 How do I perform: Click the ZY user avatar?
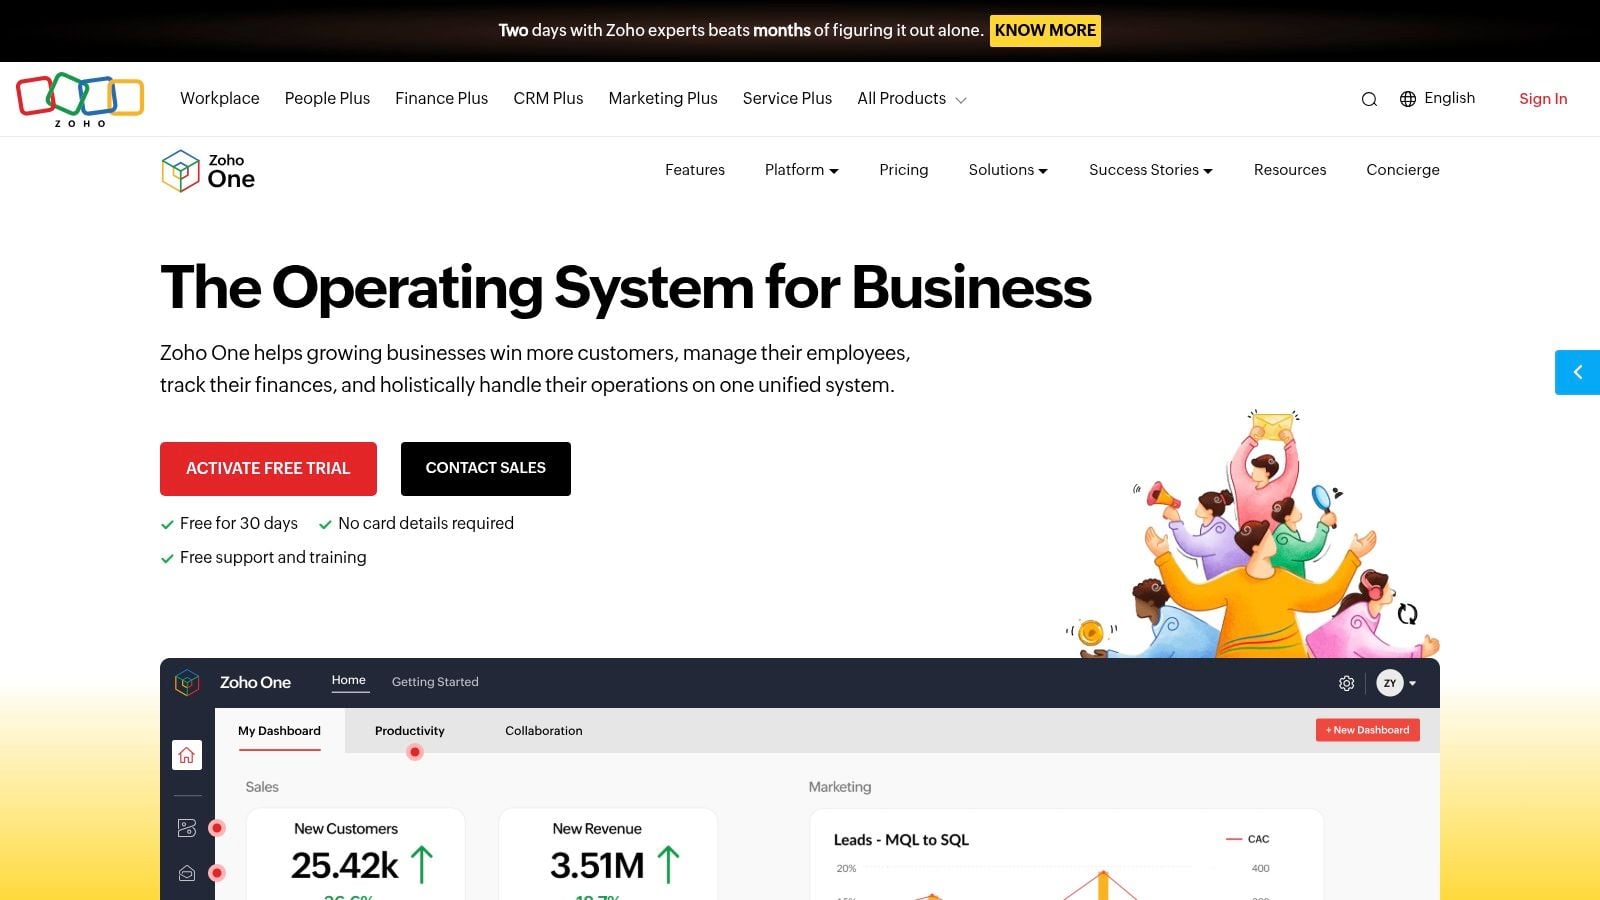click(1390, 683)
